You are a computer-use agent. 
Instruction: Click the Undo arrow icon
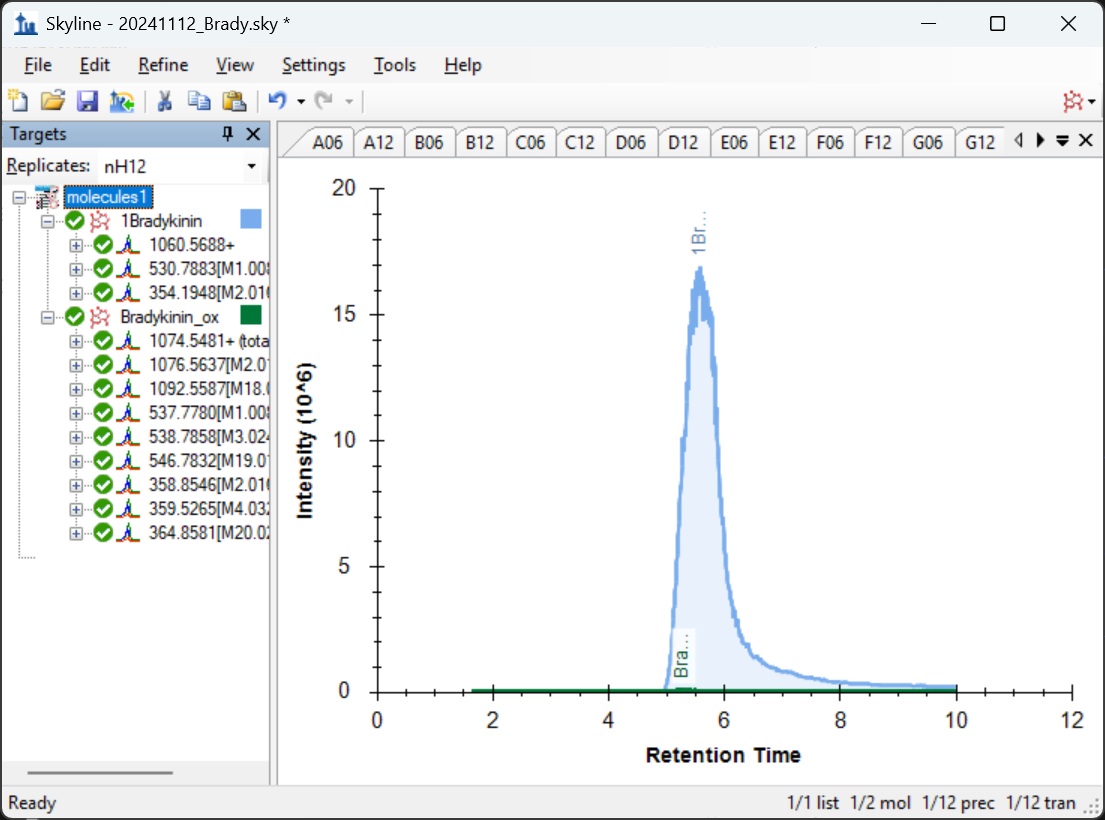[x=277, y=101]
